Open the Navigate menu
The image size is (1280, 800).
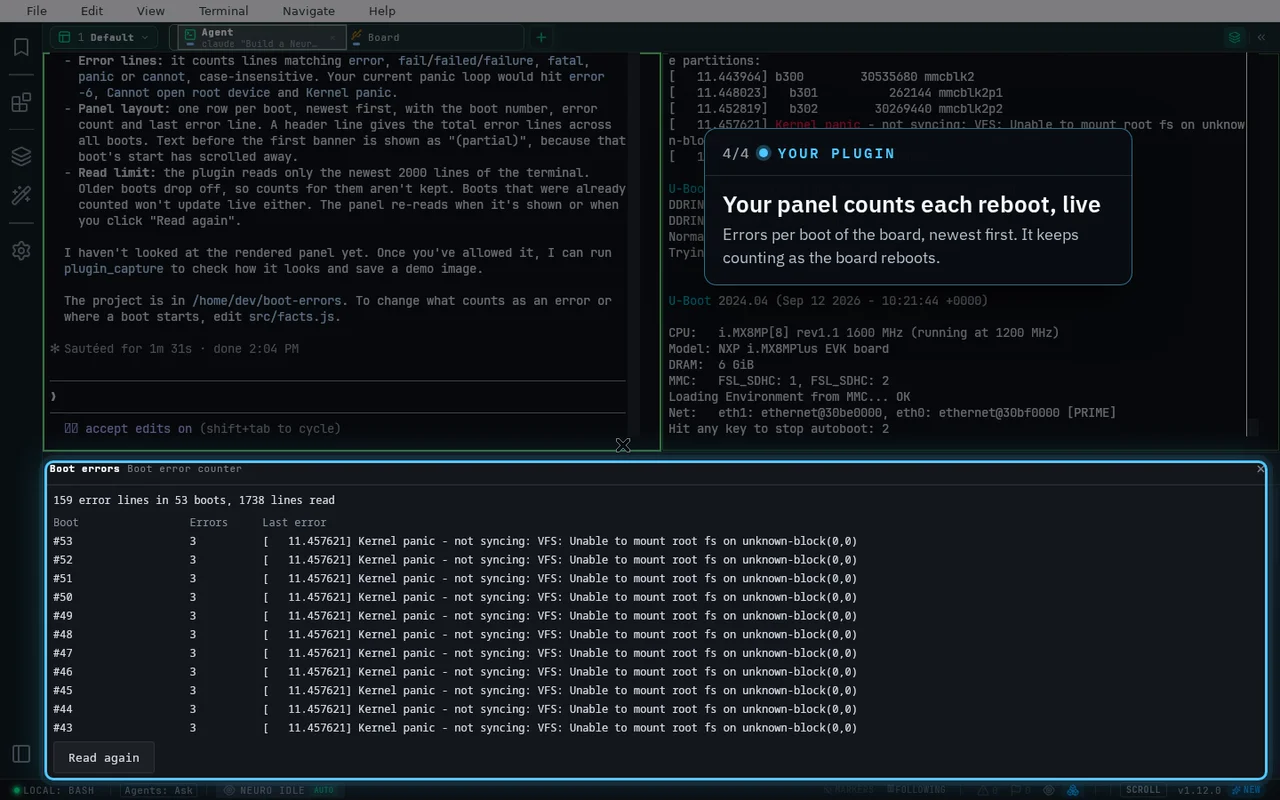click(x=309, y=11)
